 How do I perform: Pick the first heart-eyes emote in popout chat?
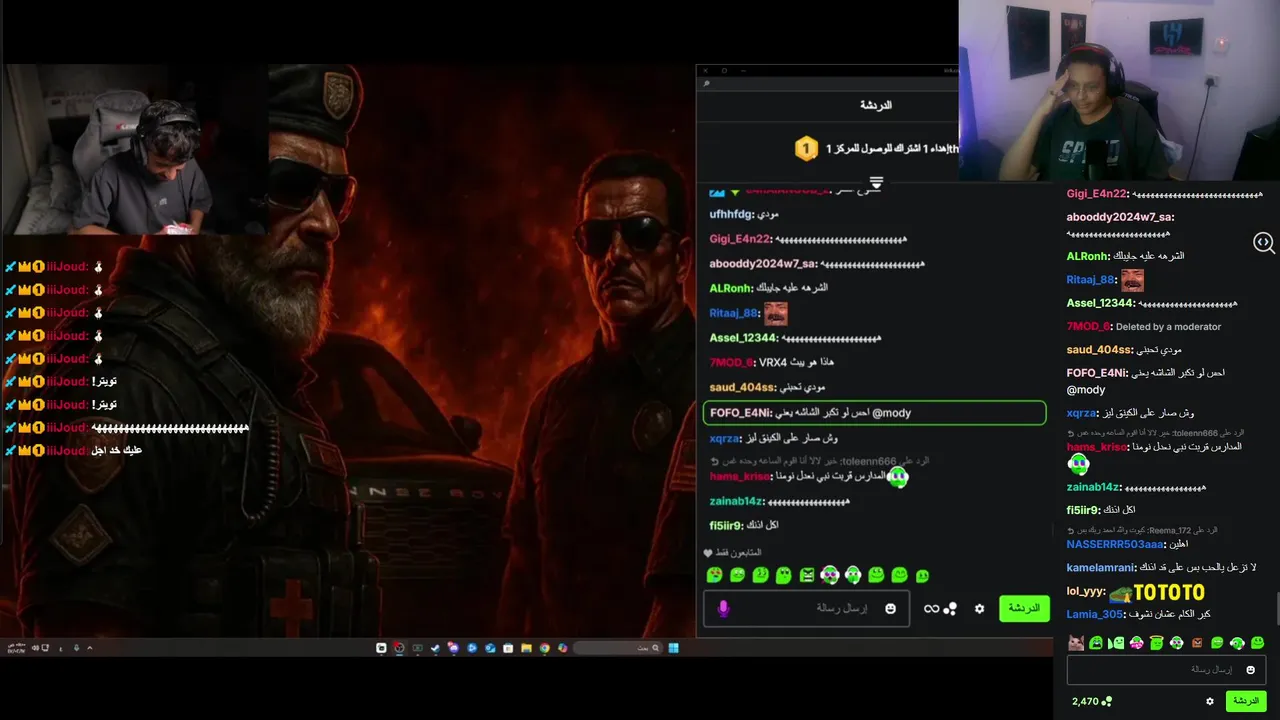point(714,575)
